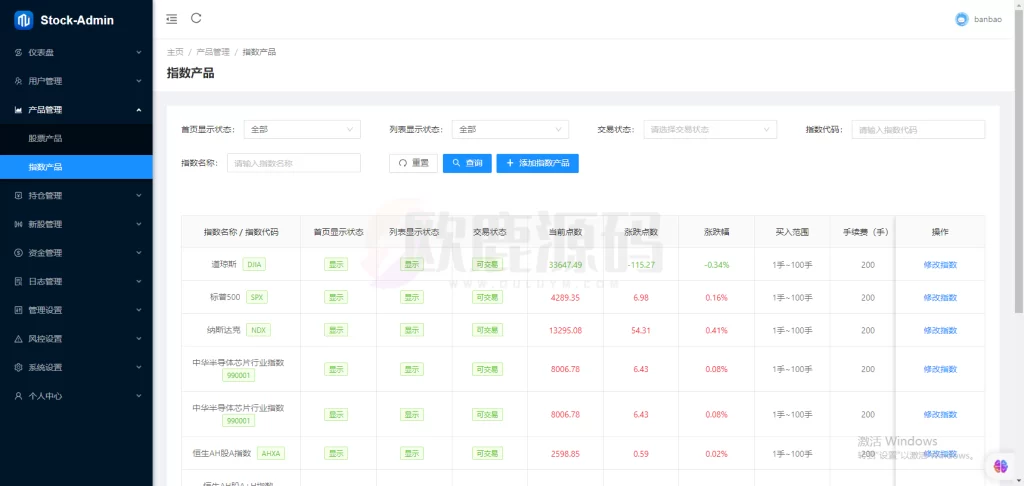Click 修改指数 for the 纳斯达克 row
This screenshot has width=1024, height=486.
[940, 330]
